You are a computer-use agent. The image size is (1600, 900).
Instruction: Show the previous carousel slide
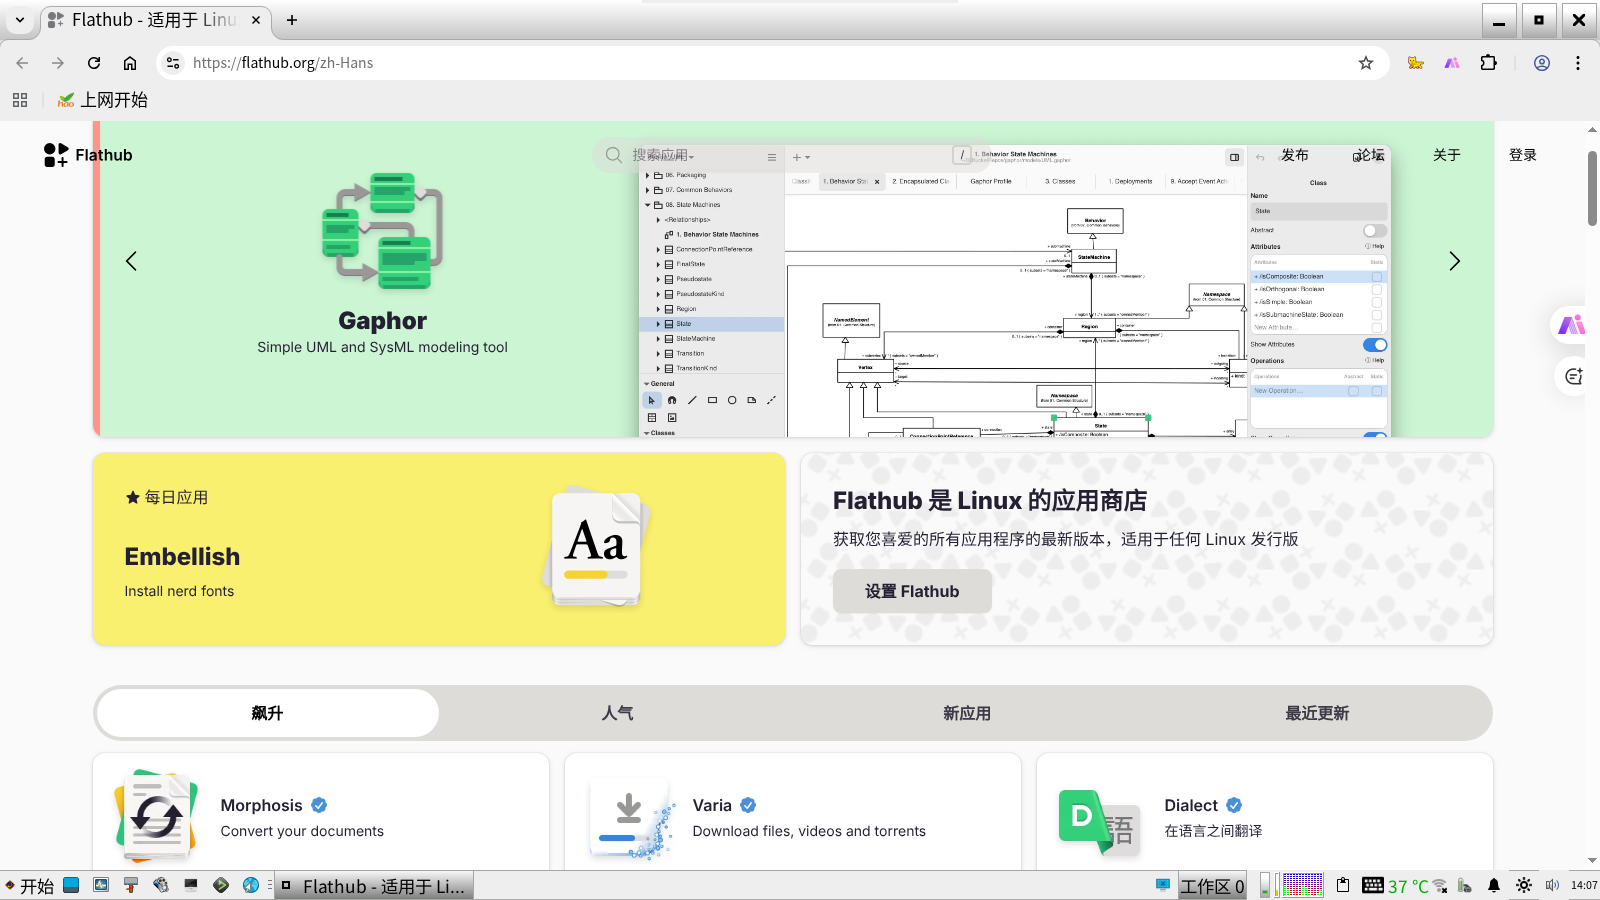coord(131,261)
